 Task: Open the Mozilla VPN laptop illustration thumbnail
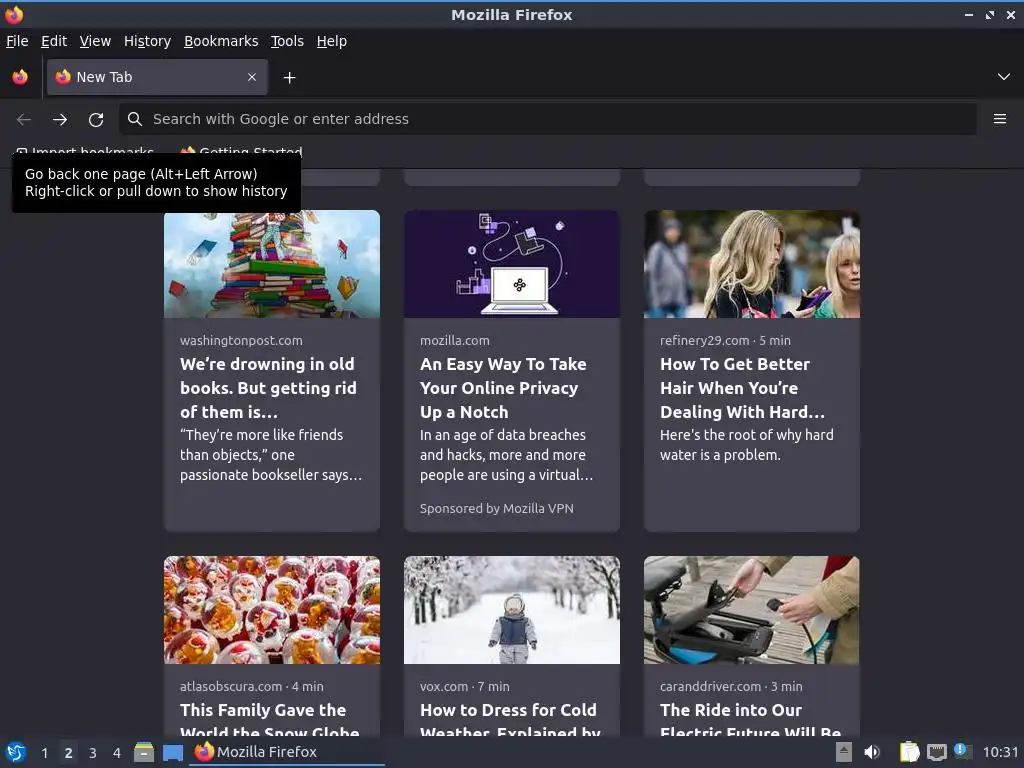pos(512,264)
